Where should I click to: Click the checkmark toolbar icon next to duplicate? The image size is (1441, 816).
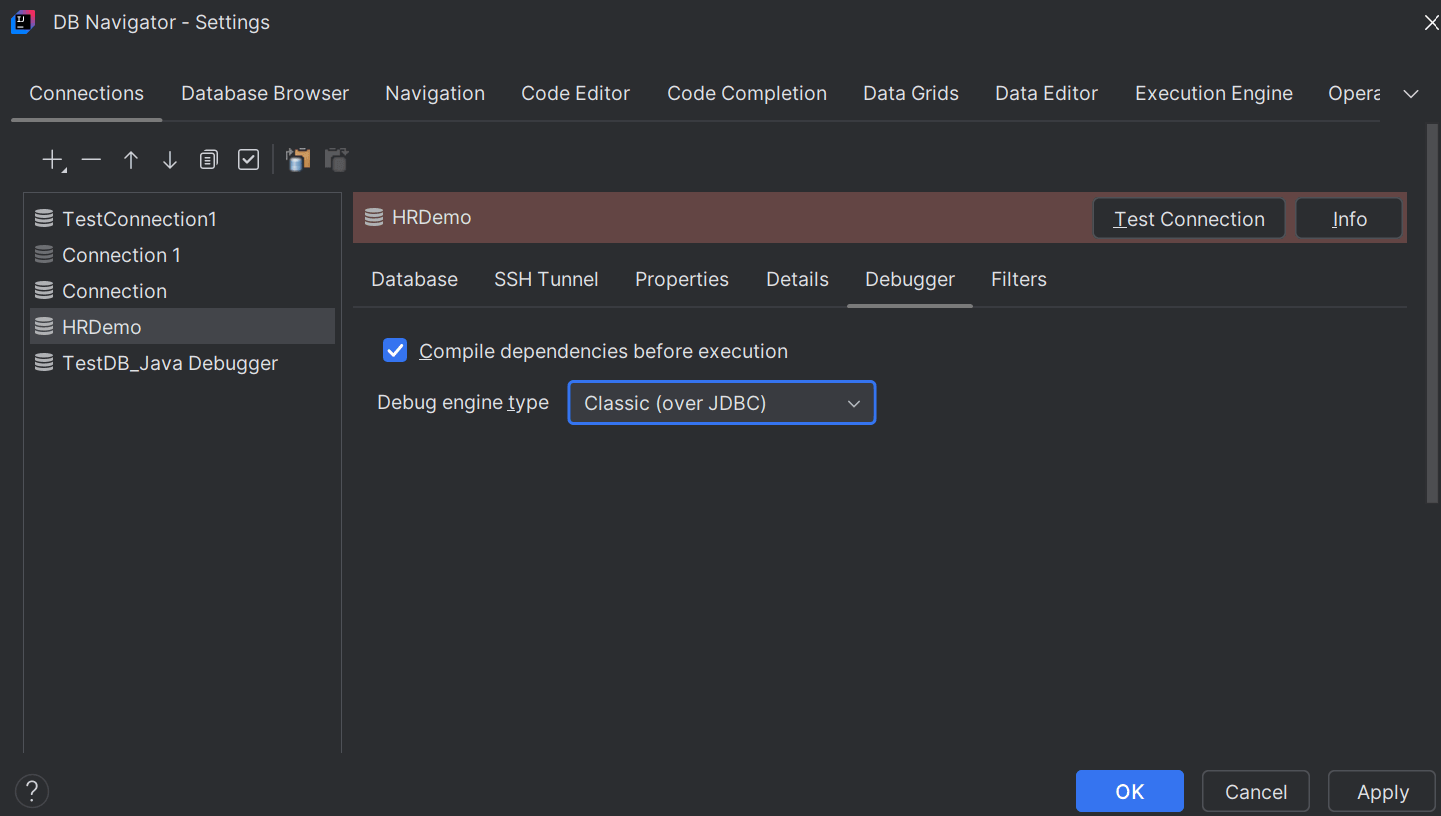point(248,160)
